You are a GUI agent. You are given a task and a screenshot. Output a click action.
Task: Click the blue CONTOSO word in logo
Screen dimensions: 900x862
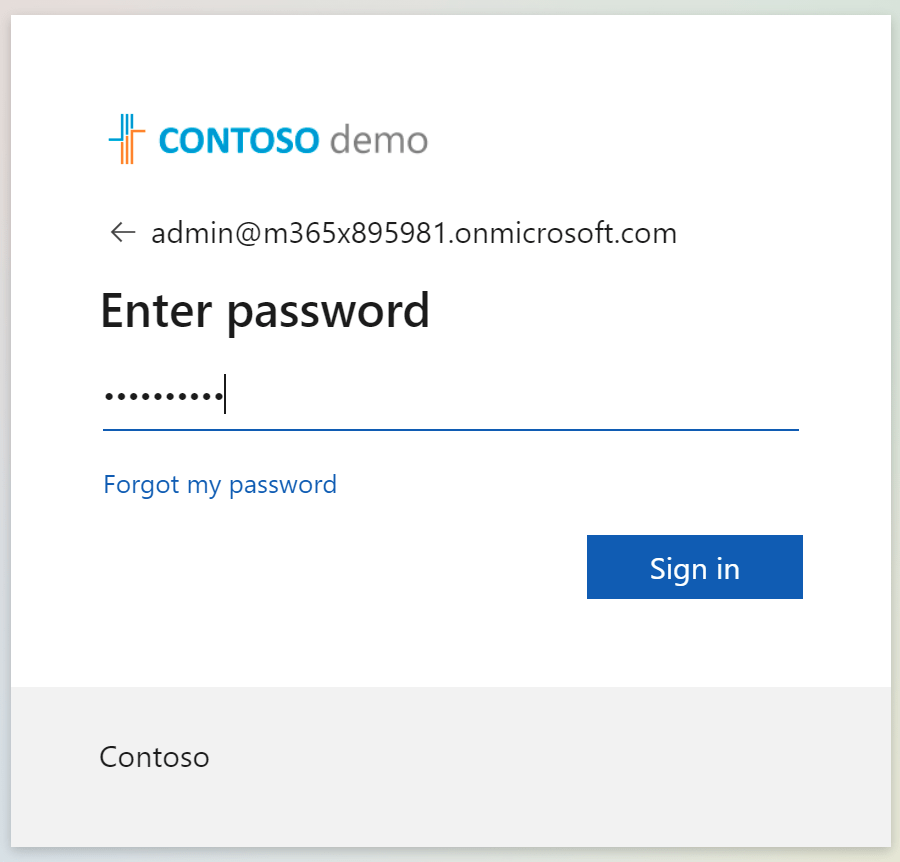(x=238, y=140)
